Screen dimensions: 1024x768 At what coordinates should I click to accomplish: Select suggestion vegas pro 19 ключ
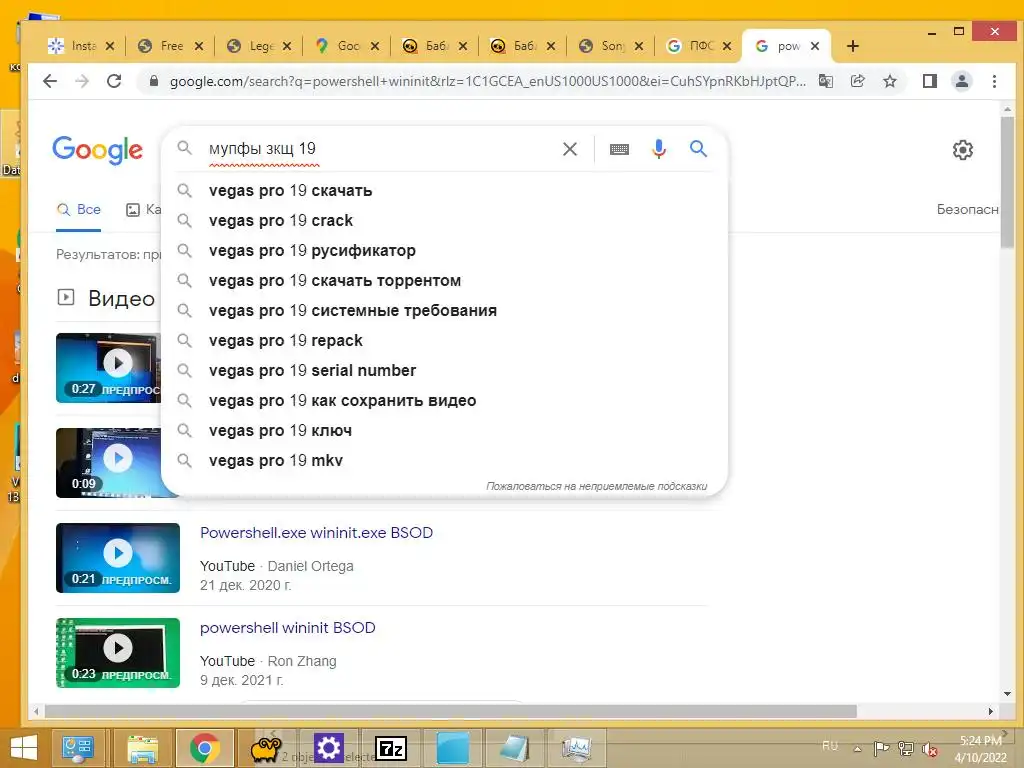(444, 431)
